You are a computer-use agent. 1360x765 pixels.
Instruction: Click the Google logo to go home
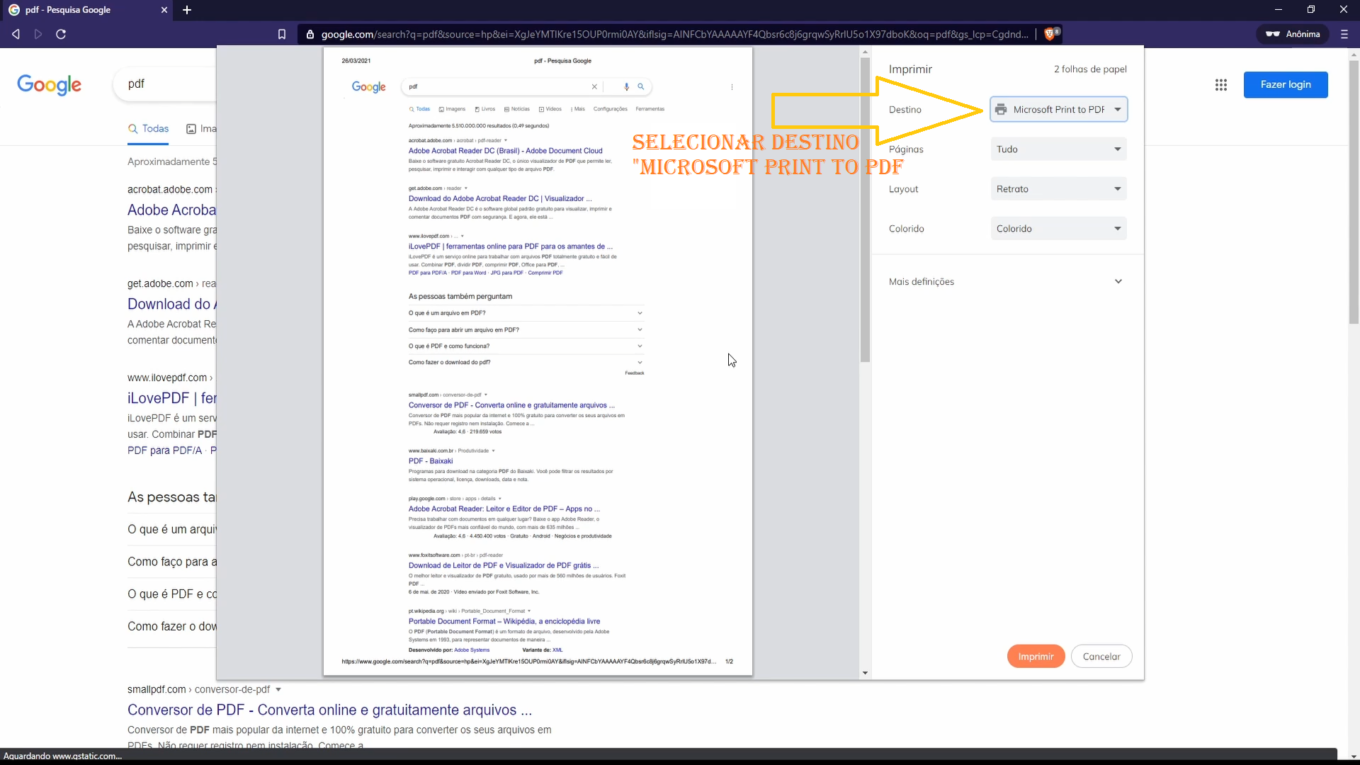click(x=48, y=85)
